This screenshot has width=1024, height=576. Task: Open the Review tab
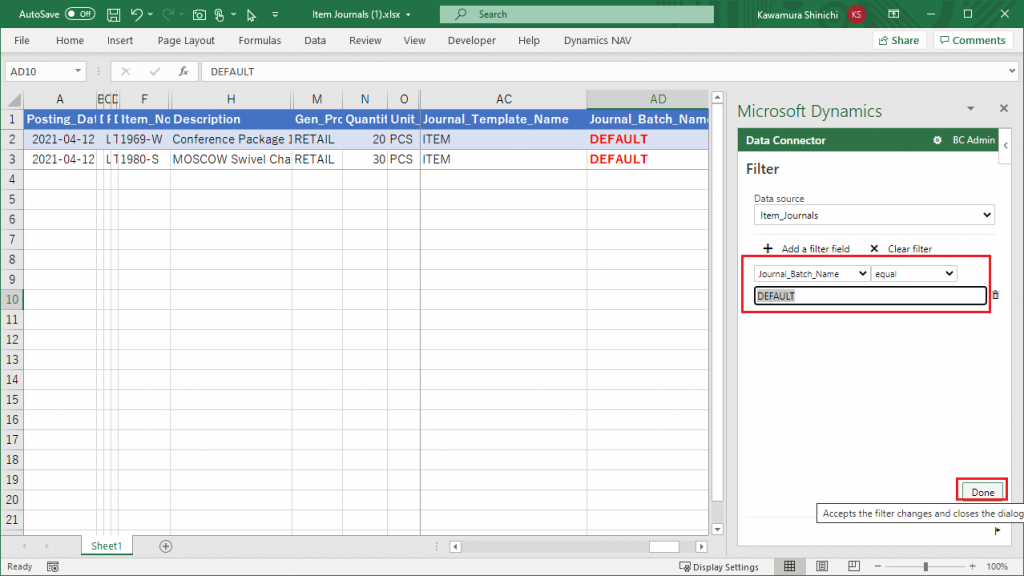pos(365,40)
